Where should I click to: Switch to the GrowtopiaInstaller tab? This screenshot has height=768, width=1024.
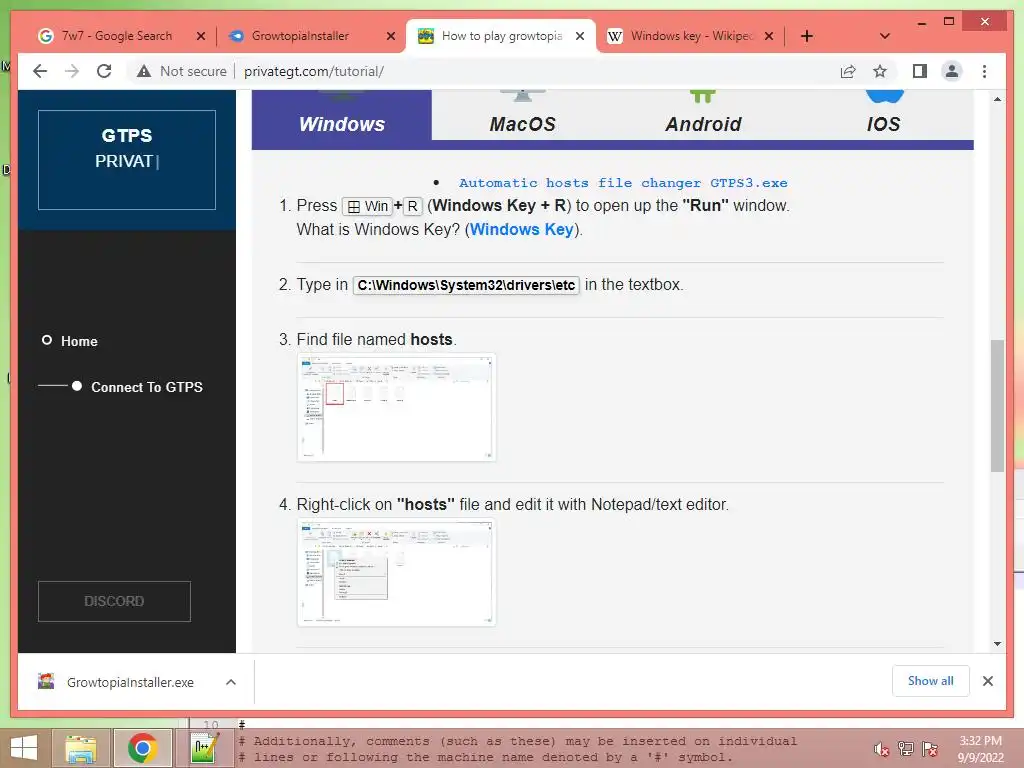300,36
